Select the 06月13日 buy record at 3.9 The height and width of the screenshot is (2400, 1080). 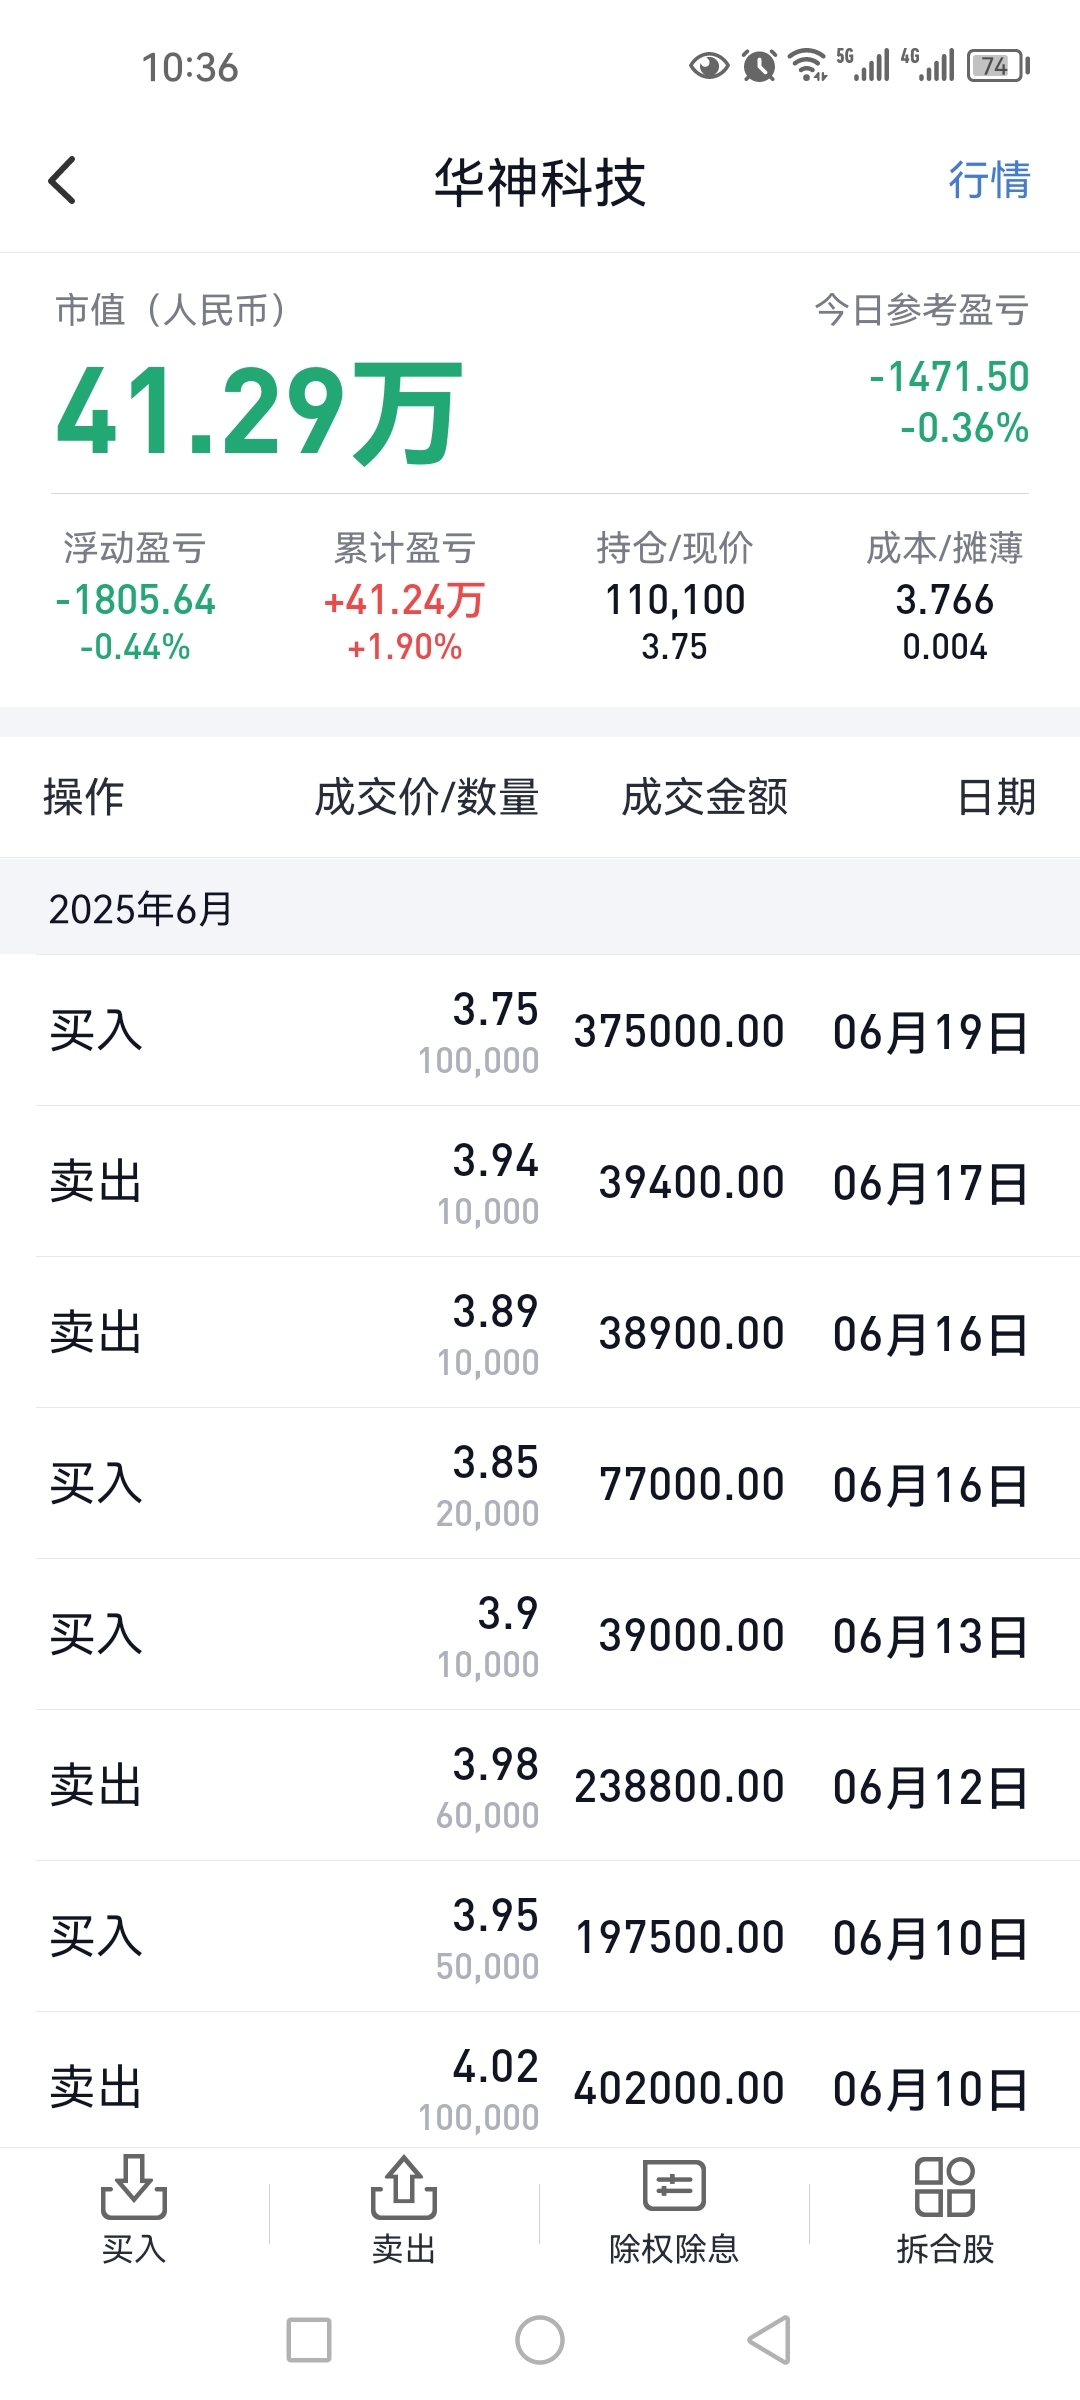click(540, 1635)
